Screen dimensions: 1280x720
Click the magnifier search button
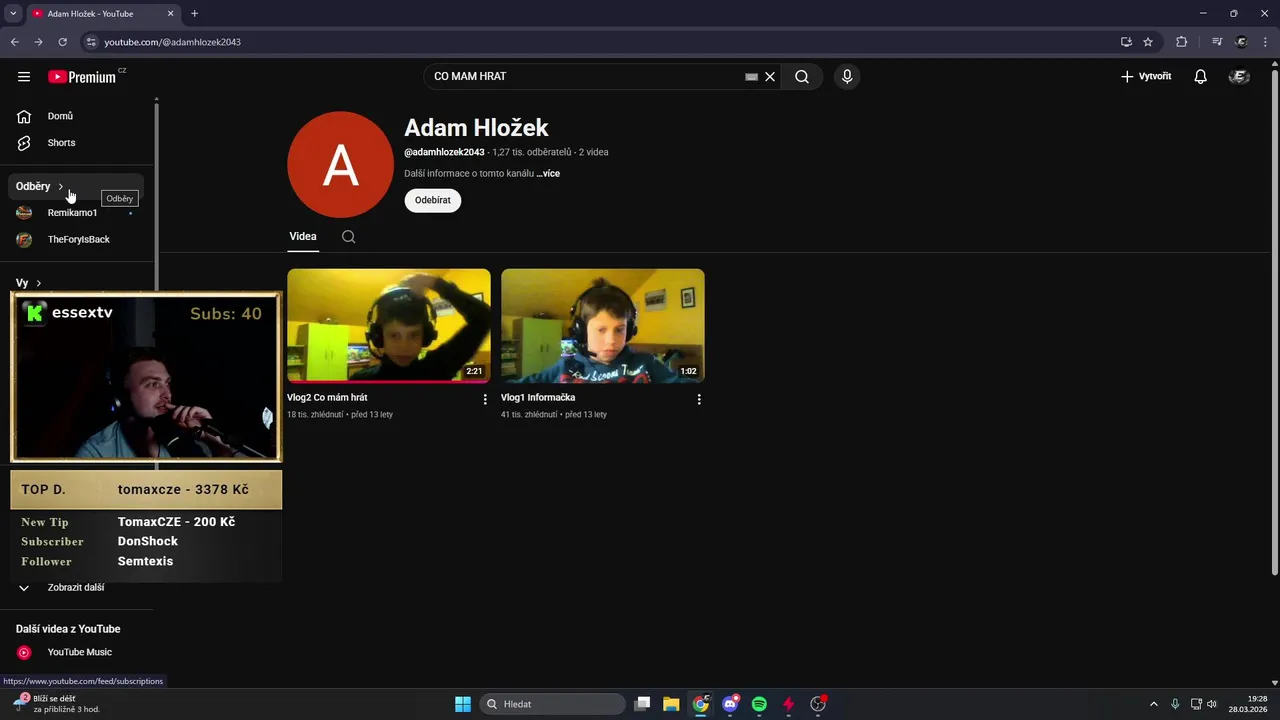coord(802,77)
